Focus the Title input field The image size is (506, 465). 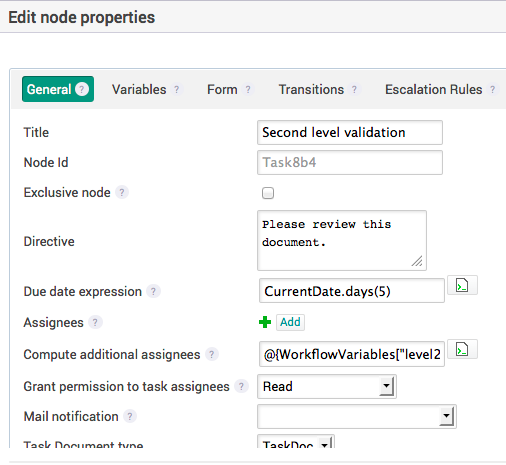pos(350,132)
